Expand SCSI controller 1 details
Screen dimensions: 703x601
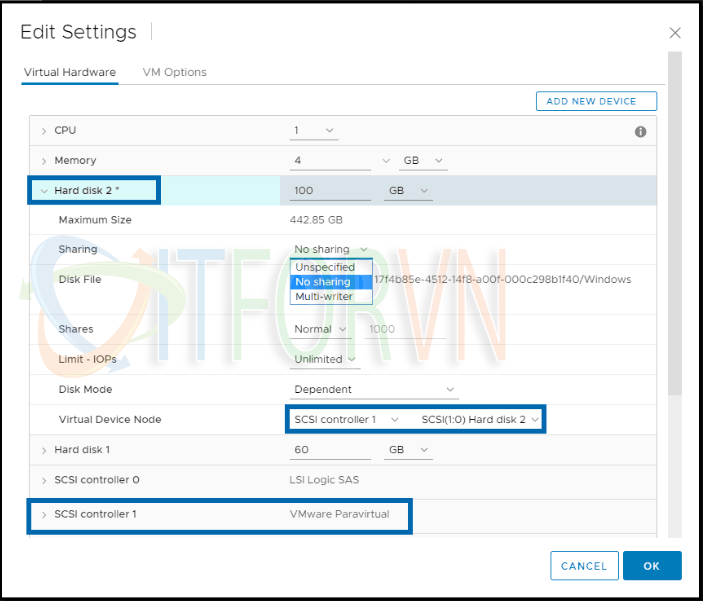tap(44, 514)
